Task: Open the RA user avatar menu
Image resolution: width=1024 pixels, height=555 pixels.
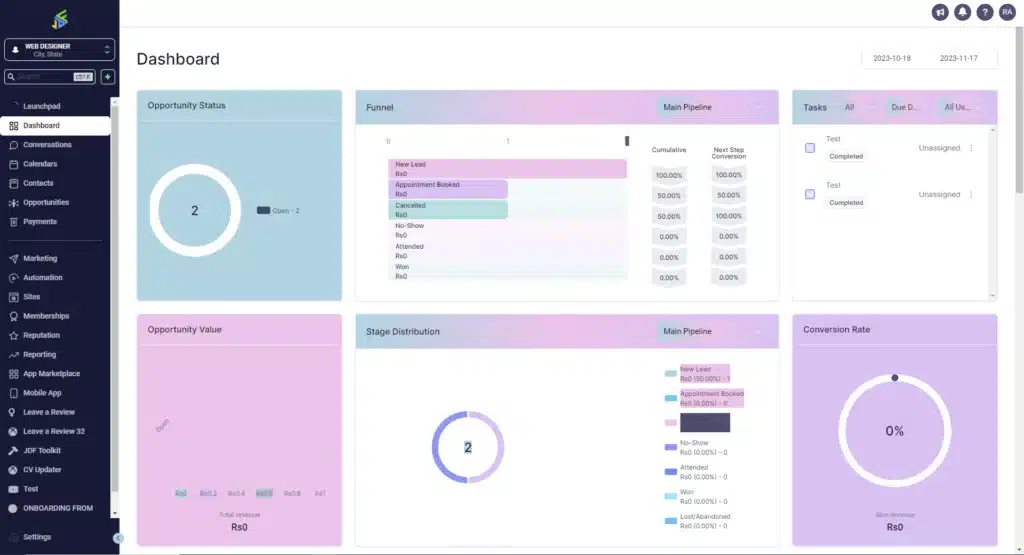Action: coord(1007,12)
